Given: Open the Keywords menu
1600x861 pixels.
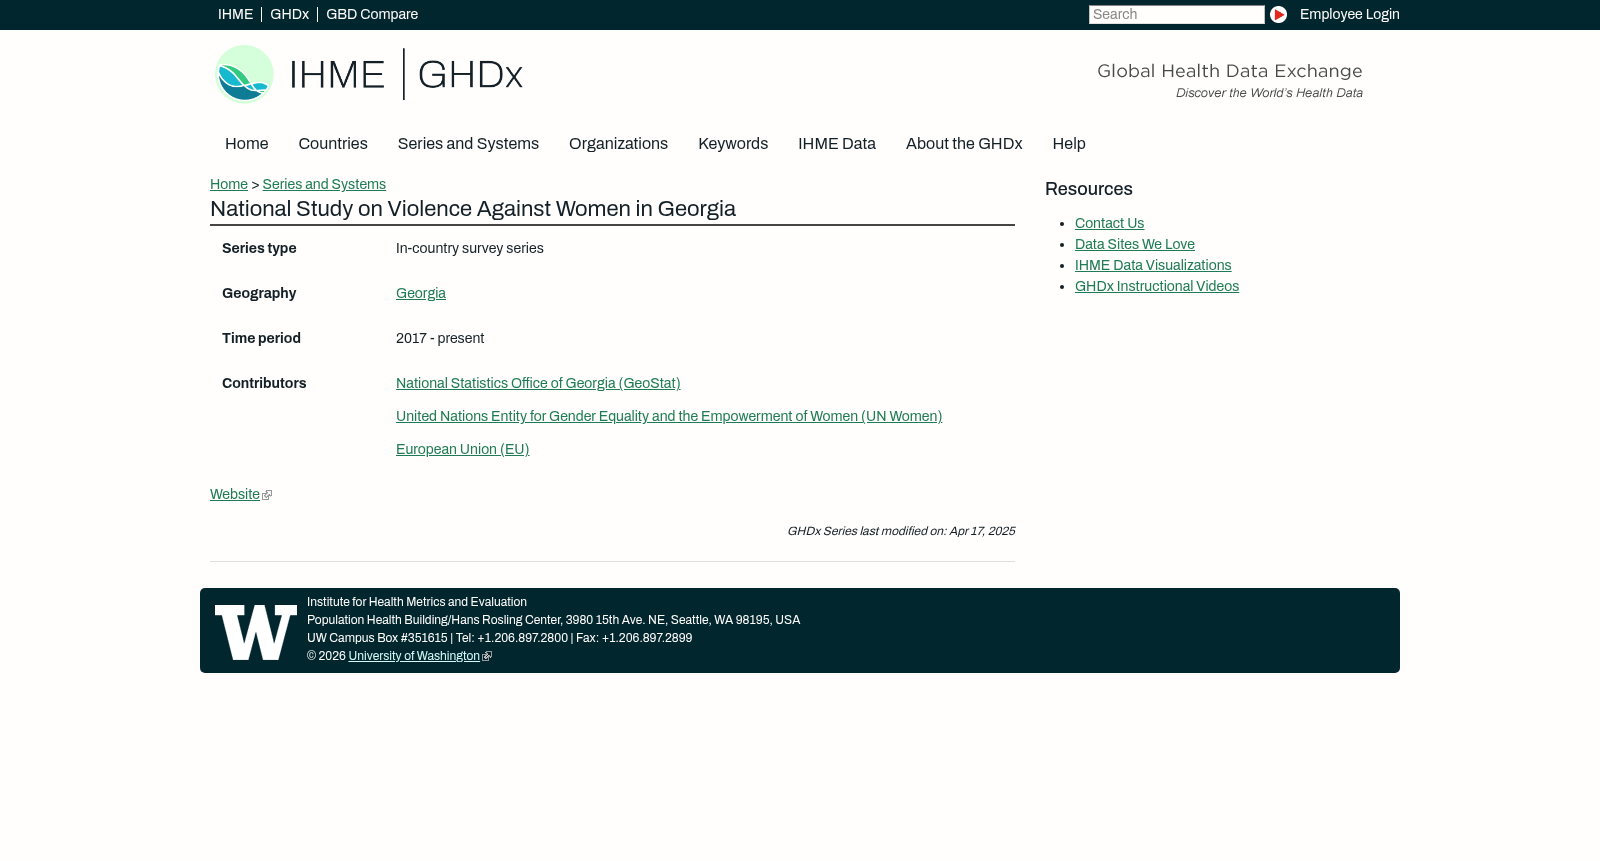Looking at the screenshot, I should coord(733,144).
